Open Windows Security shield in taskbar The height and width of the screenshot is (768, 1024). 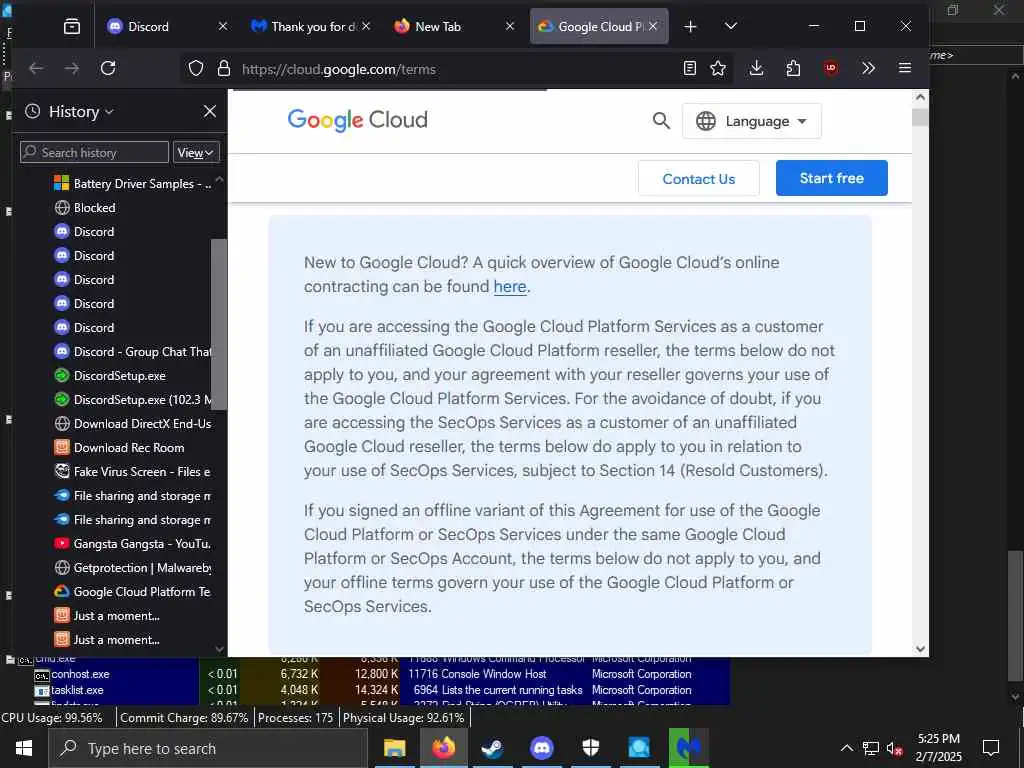tap(590, 748)
